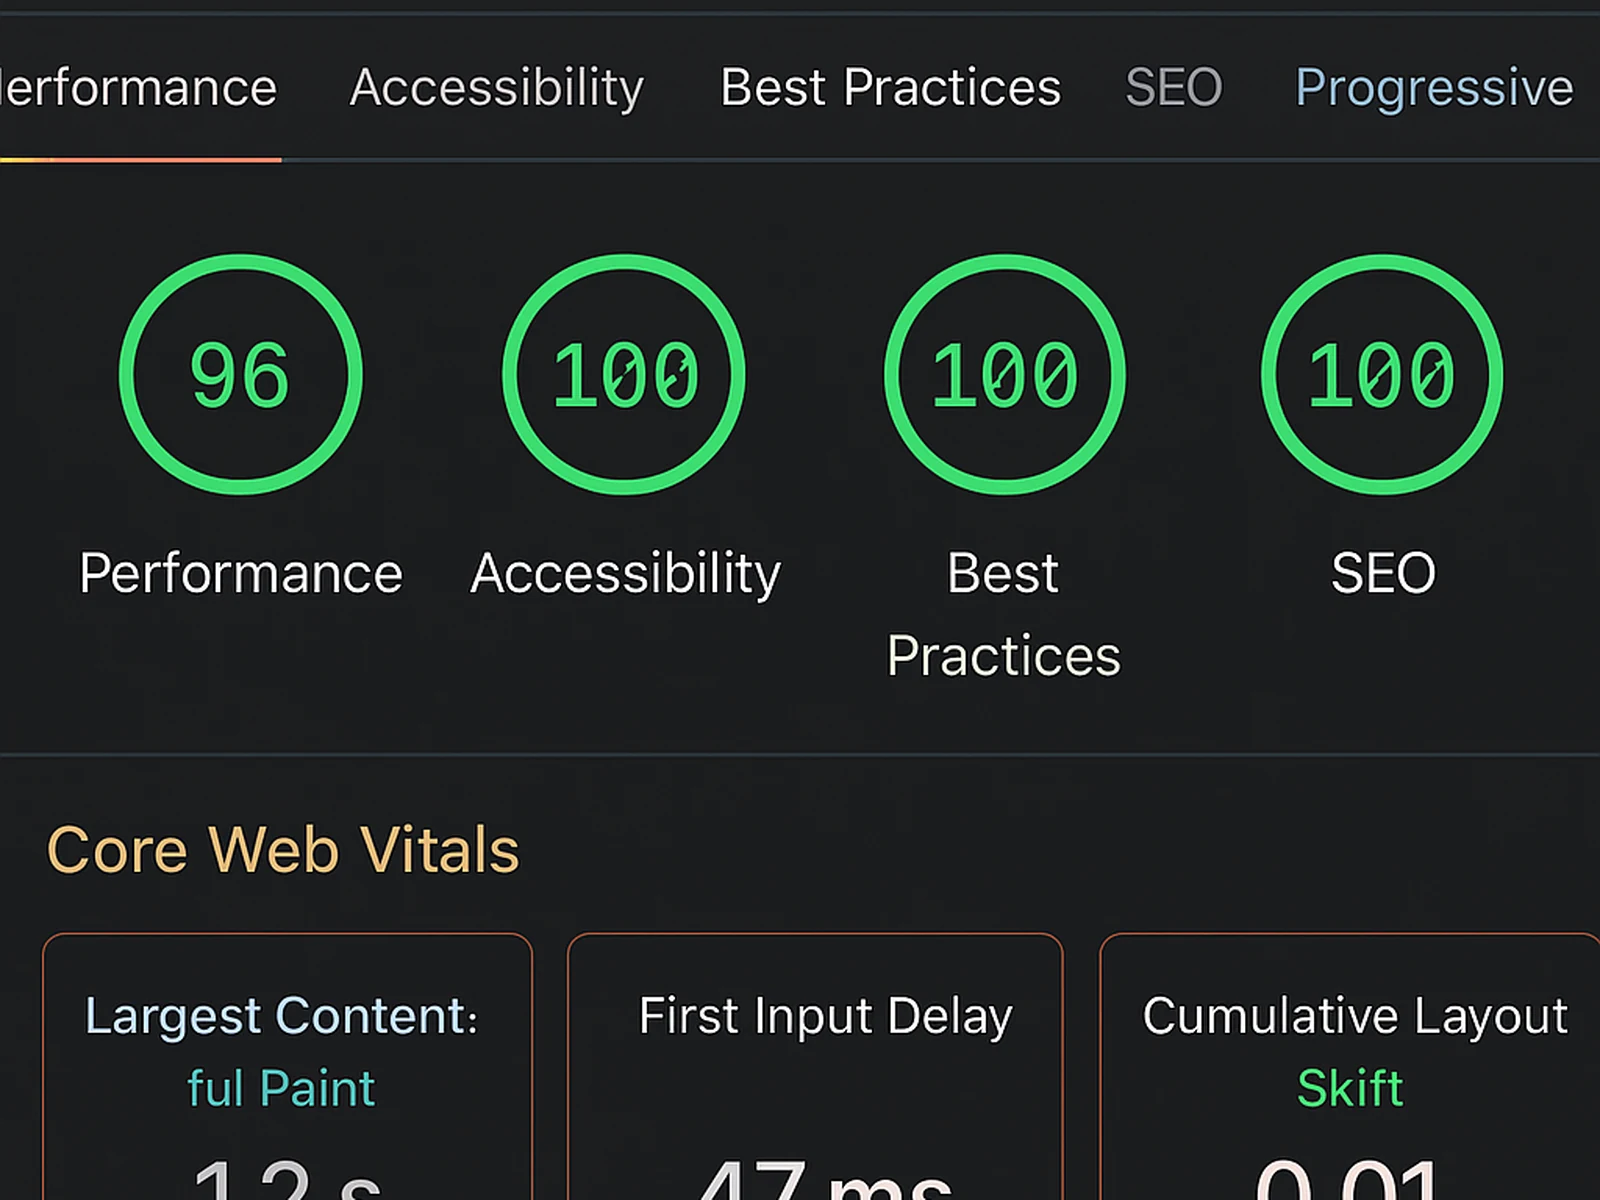Click the Accessibility label under the gauge

click(x=626, y=574)
